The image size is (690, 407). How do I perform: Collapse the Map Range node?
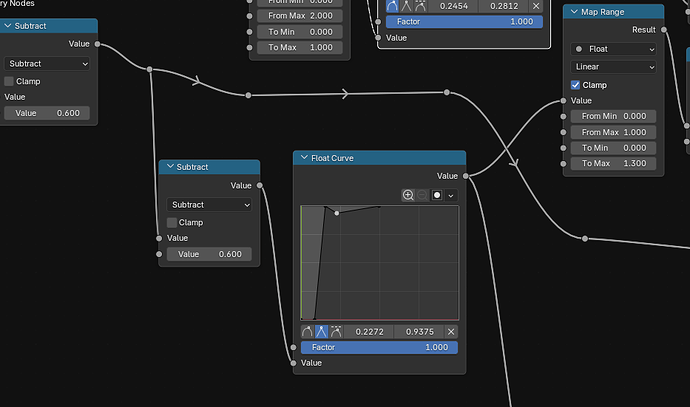[x=574, y=12]
